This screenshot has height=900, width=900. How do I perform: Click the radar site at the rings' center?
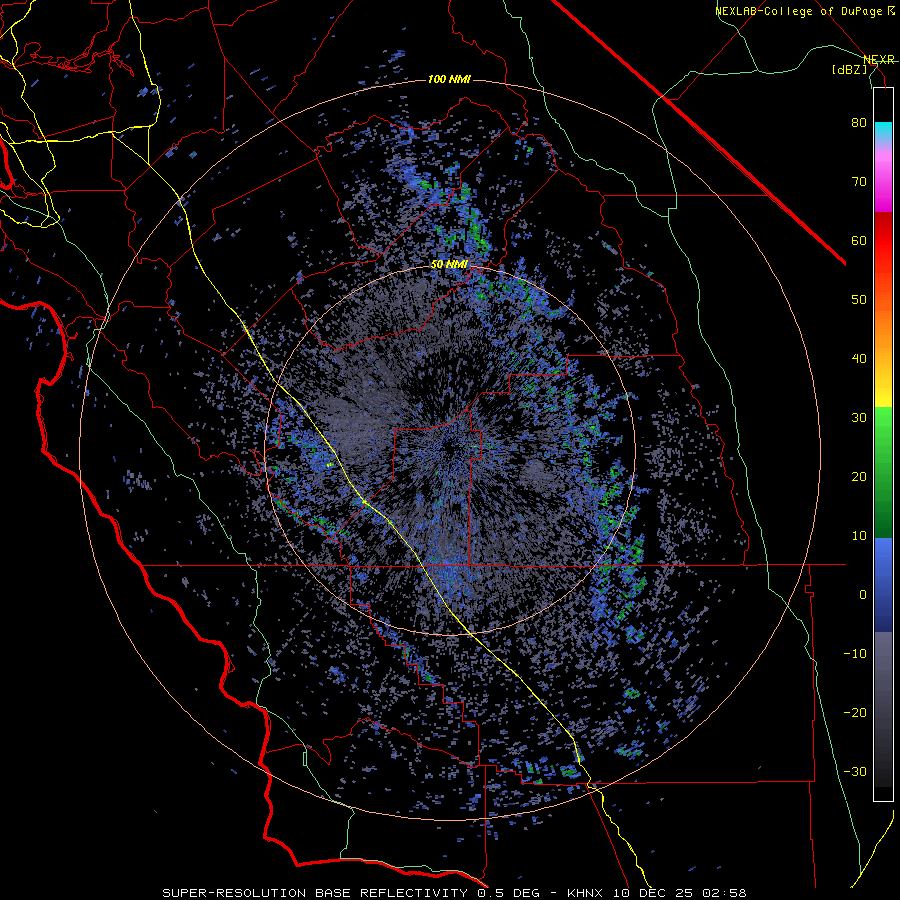pos(450,449)
